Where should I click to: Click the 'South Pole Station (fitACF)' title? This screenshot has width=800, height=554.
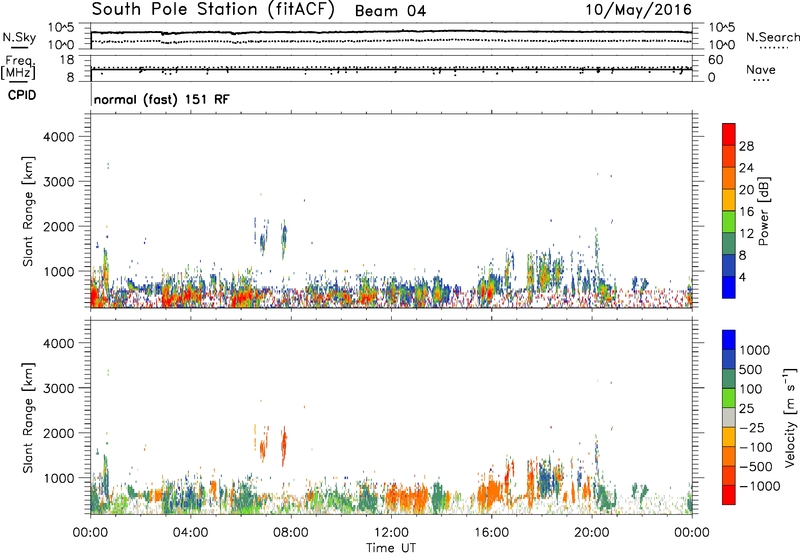coord(213,10)
